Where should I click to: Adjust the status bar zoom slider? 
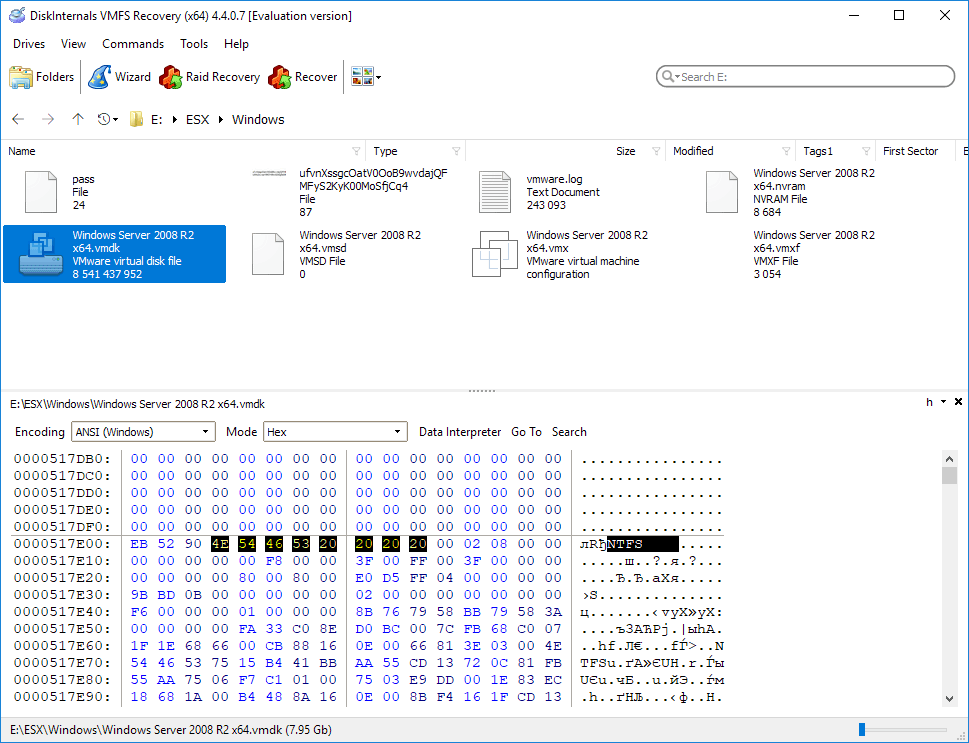click(x=862, y=730)
